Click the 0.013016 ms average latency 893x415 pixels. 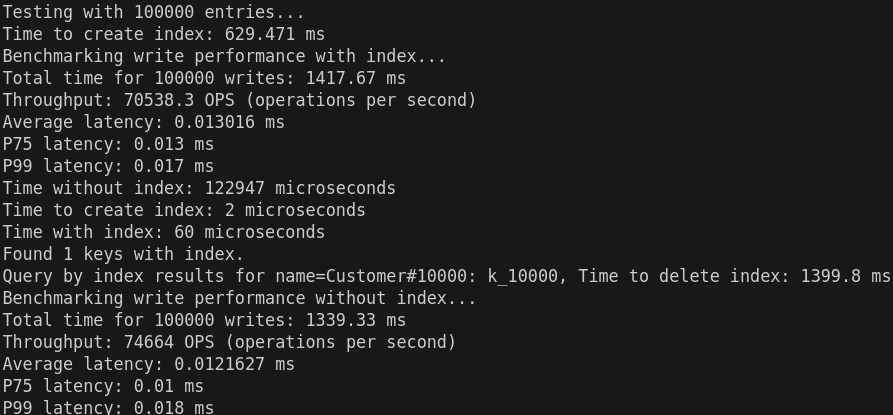point(229,122)
